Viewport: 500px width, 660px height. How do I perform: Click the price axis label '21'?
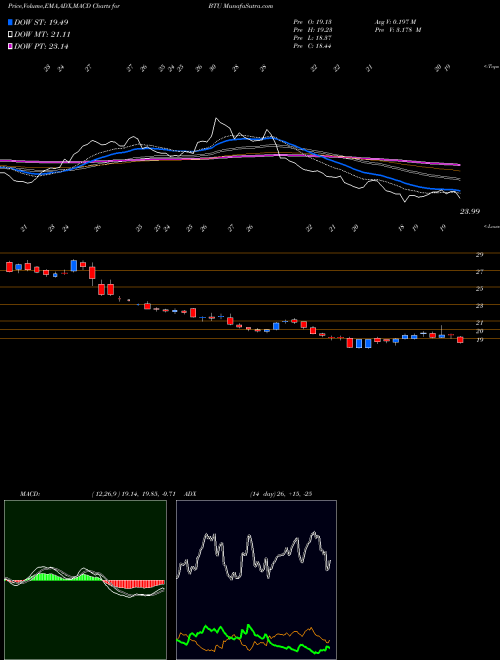point(479,323)
